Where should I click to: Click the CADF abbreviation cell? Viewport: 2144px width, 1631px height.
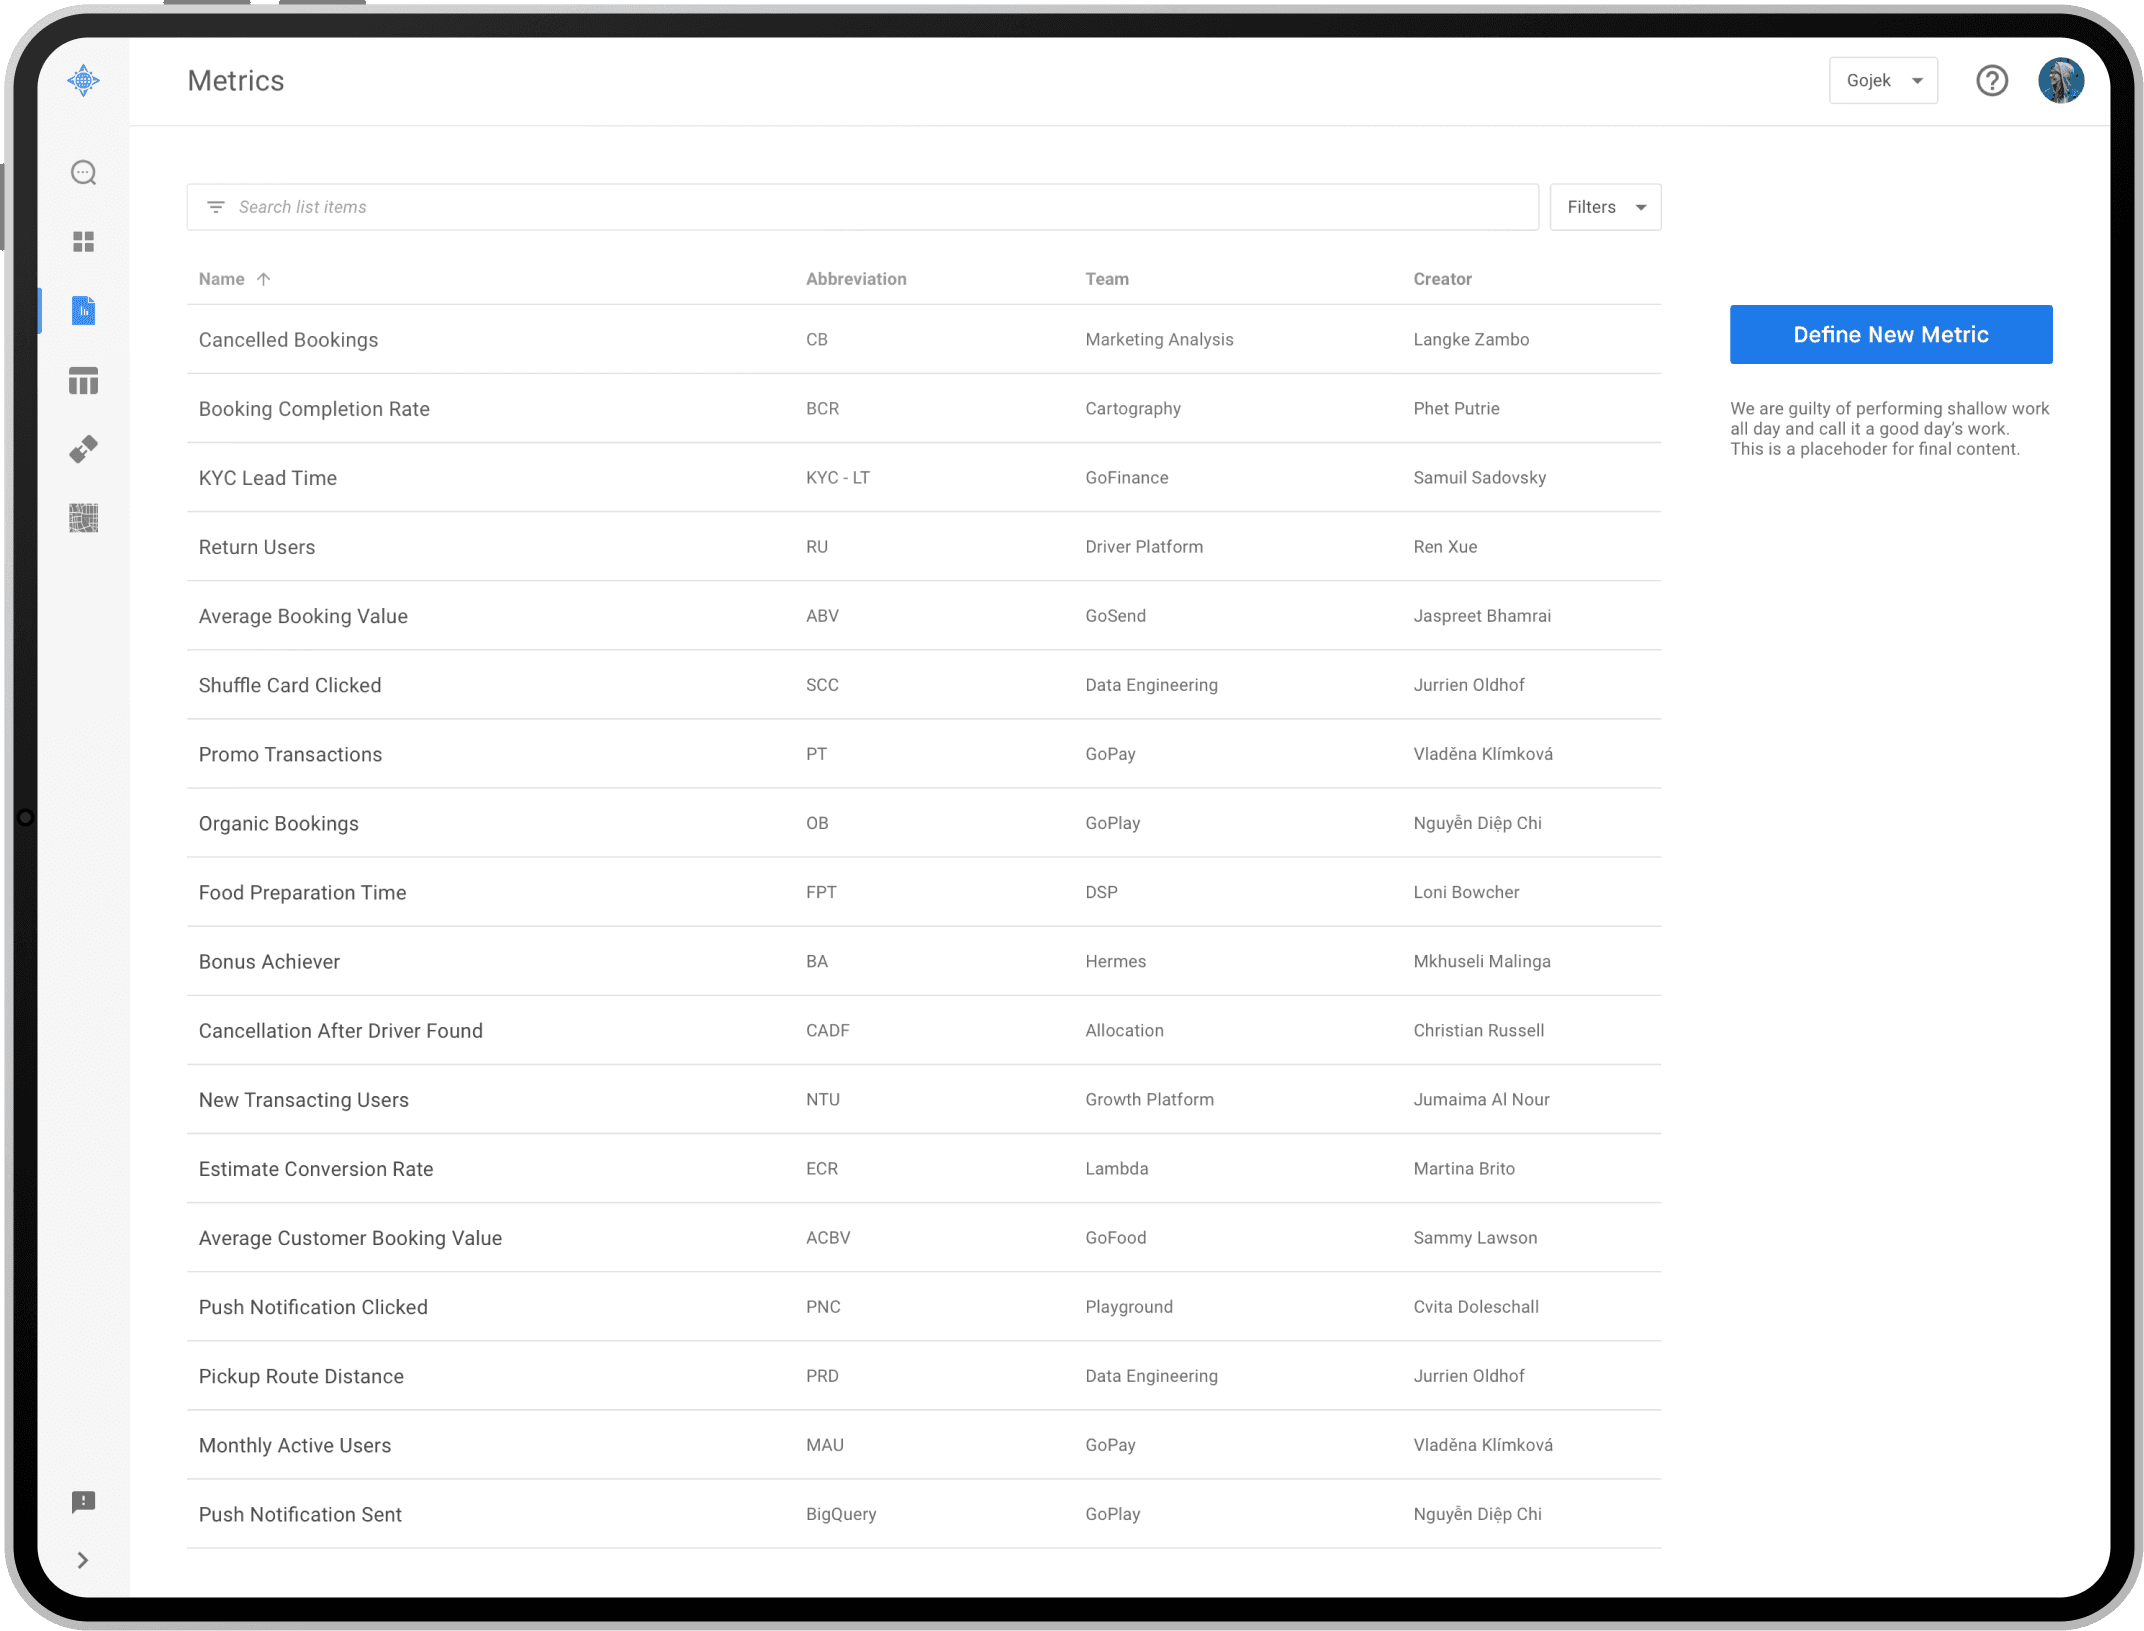827,1030
